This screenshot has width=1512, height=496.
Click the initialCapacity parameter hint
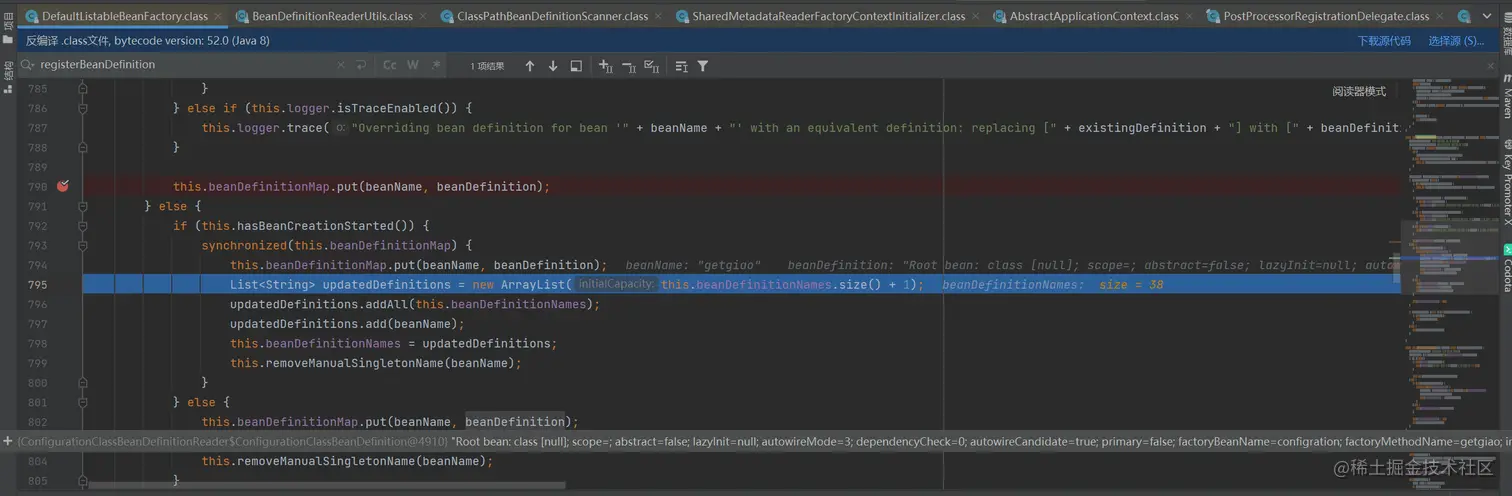[617, 284]
